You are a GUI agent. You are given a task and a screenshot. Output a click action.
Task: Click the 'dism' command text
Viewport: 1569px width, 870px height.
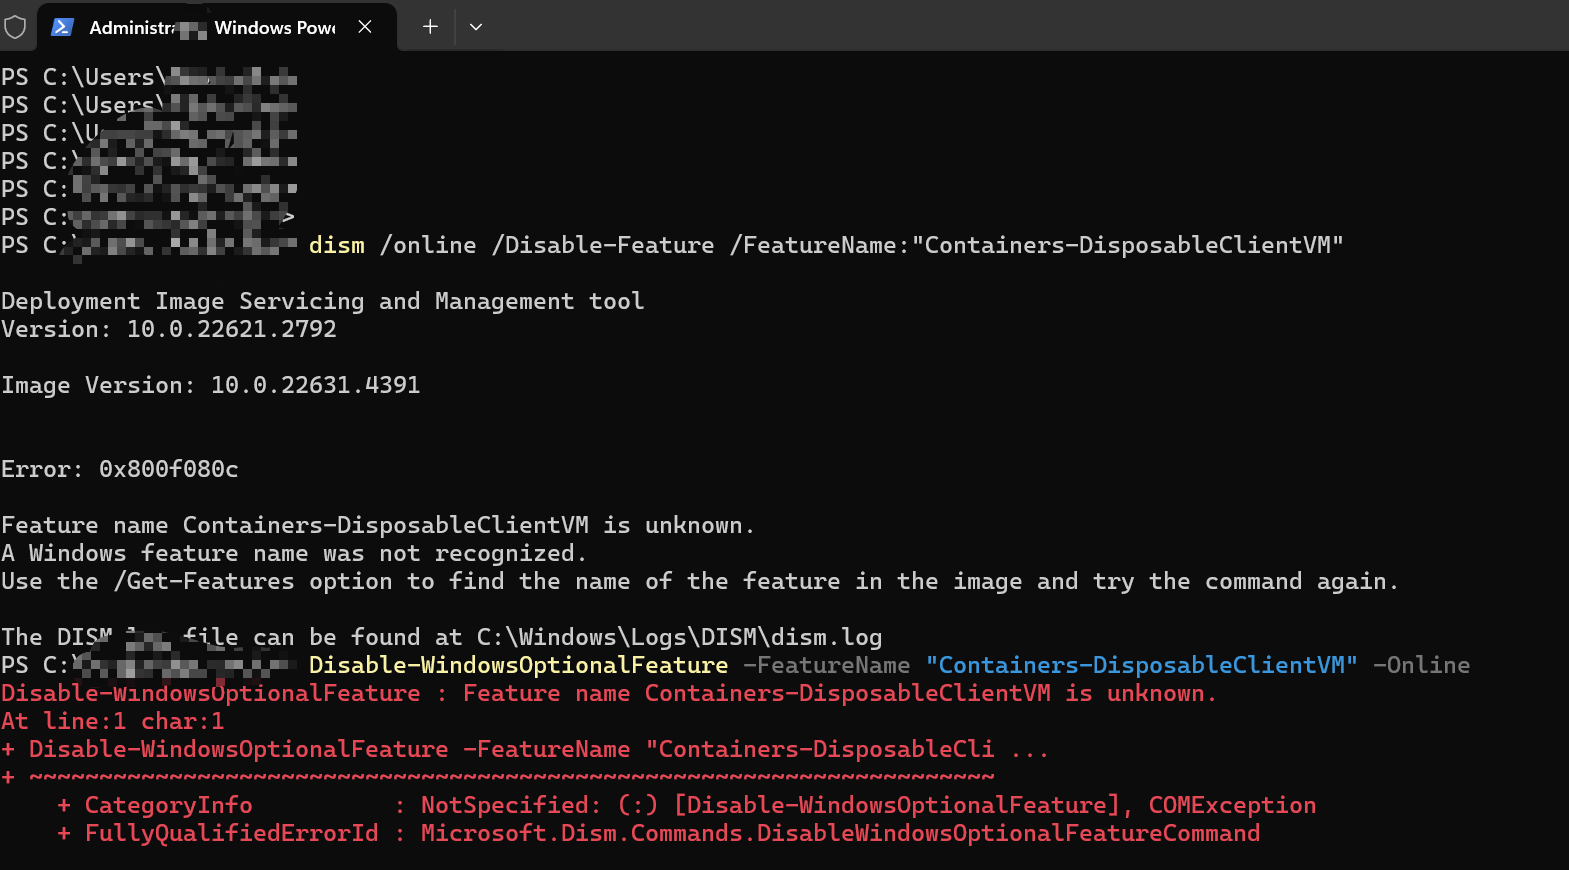pos(337,245)
